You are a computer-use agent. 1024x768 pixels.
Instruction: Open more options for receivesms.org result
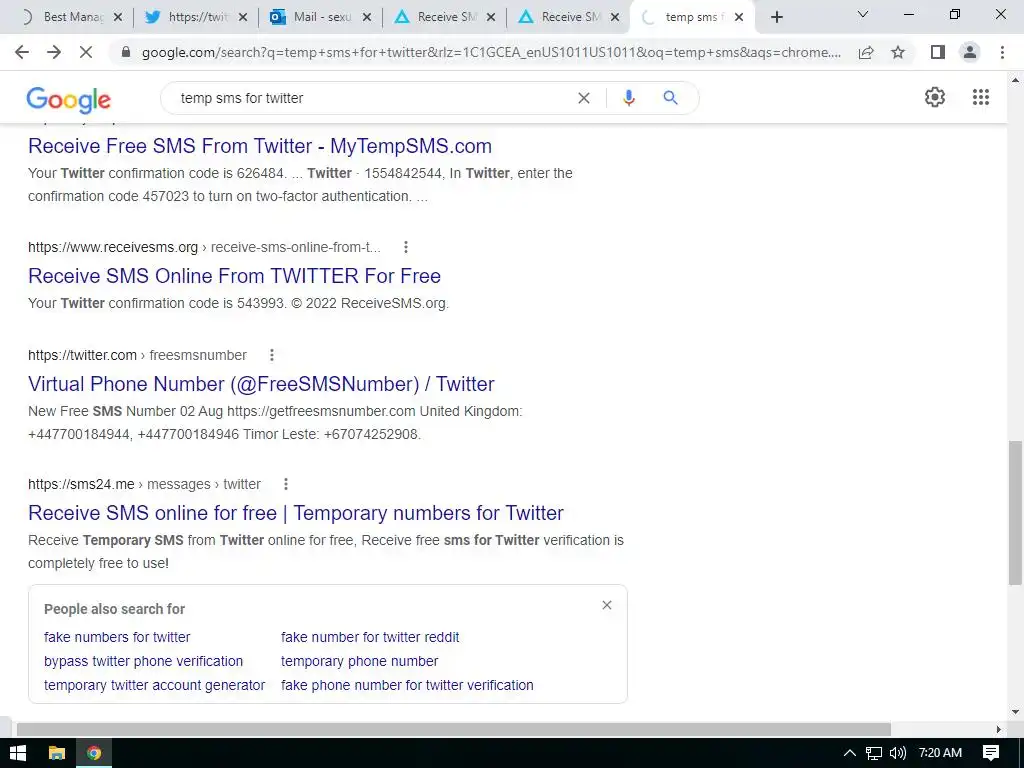click(406, 247)
